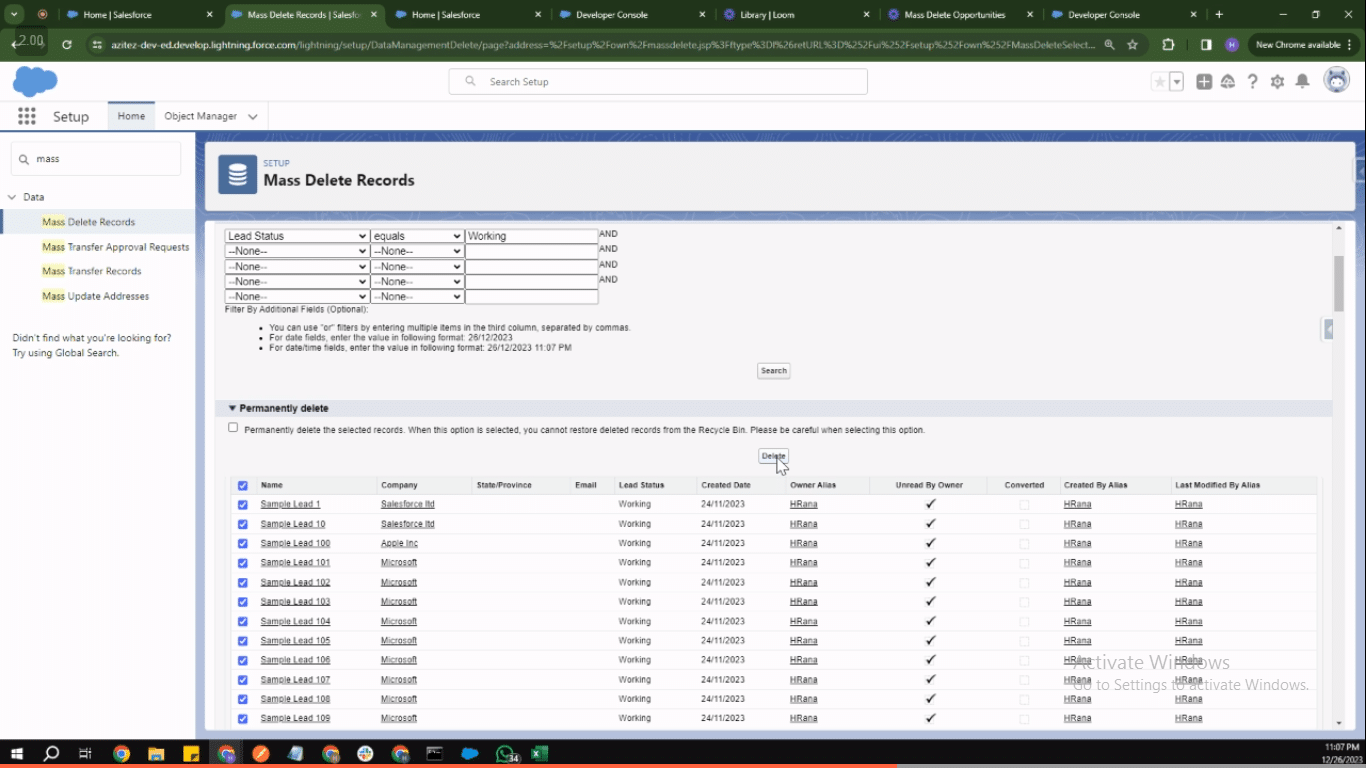Screen dimensions: 1366x768
Task: Sort by the Company column header
Action: (x=399, y=485)
